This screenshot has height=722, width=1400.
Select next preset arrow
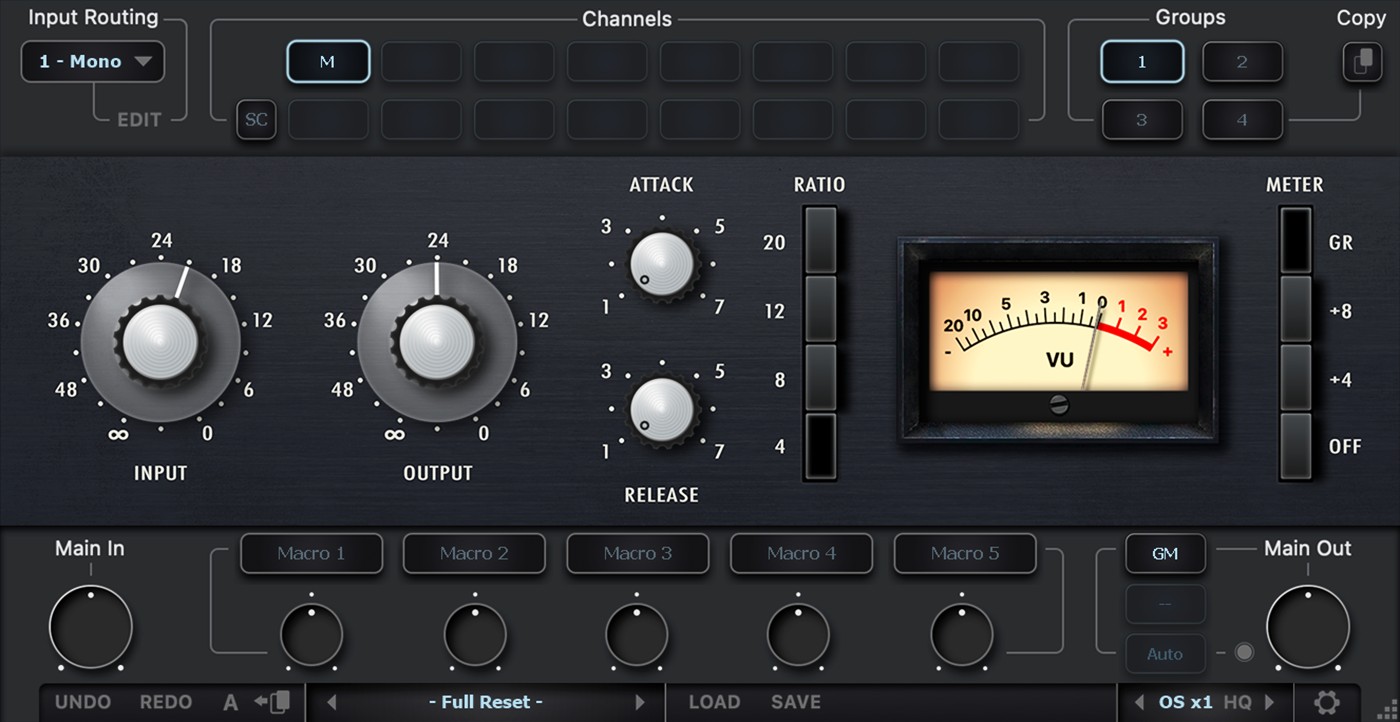pyautogui.click(x=640, y=702)
